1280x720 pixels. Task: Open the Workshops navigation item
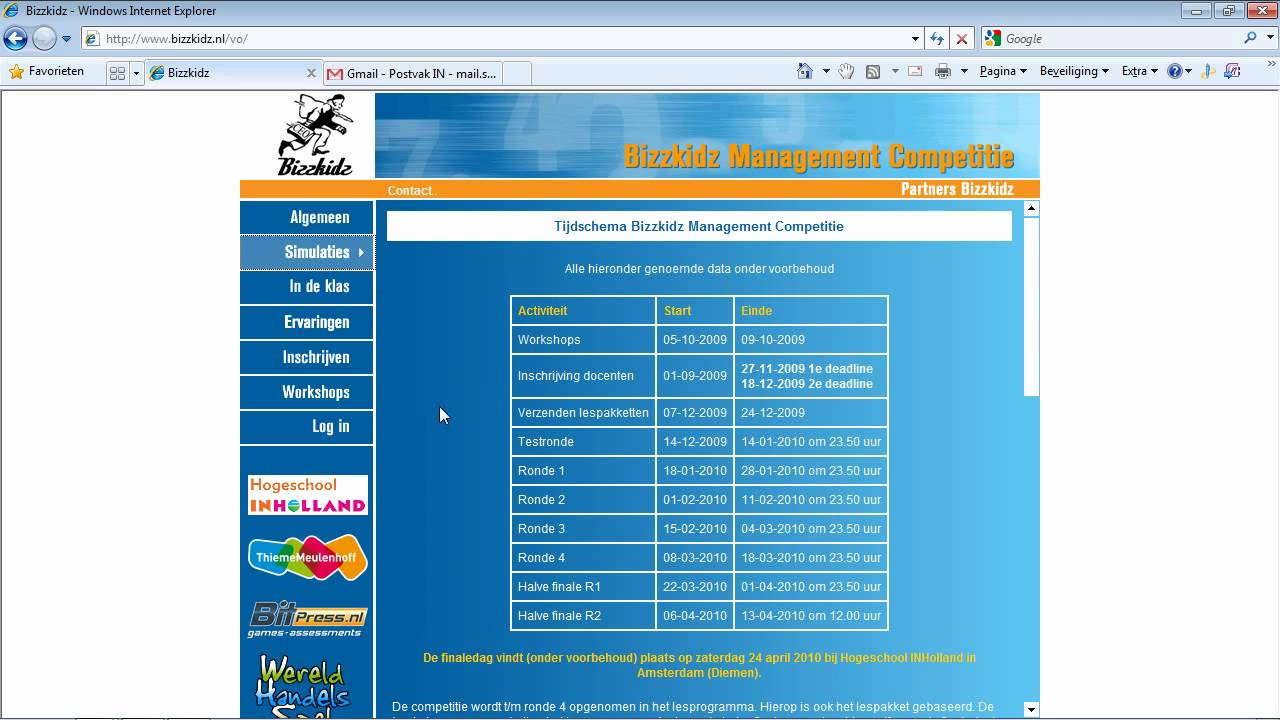coord(307,392)
